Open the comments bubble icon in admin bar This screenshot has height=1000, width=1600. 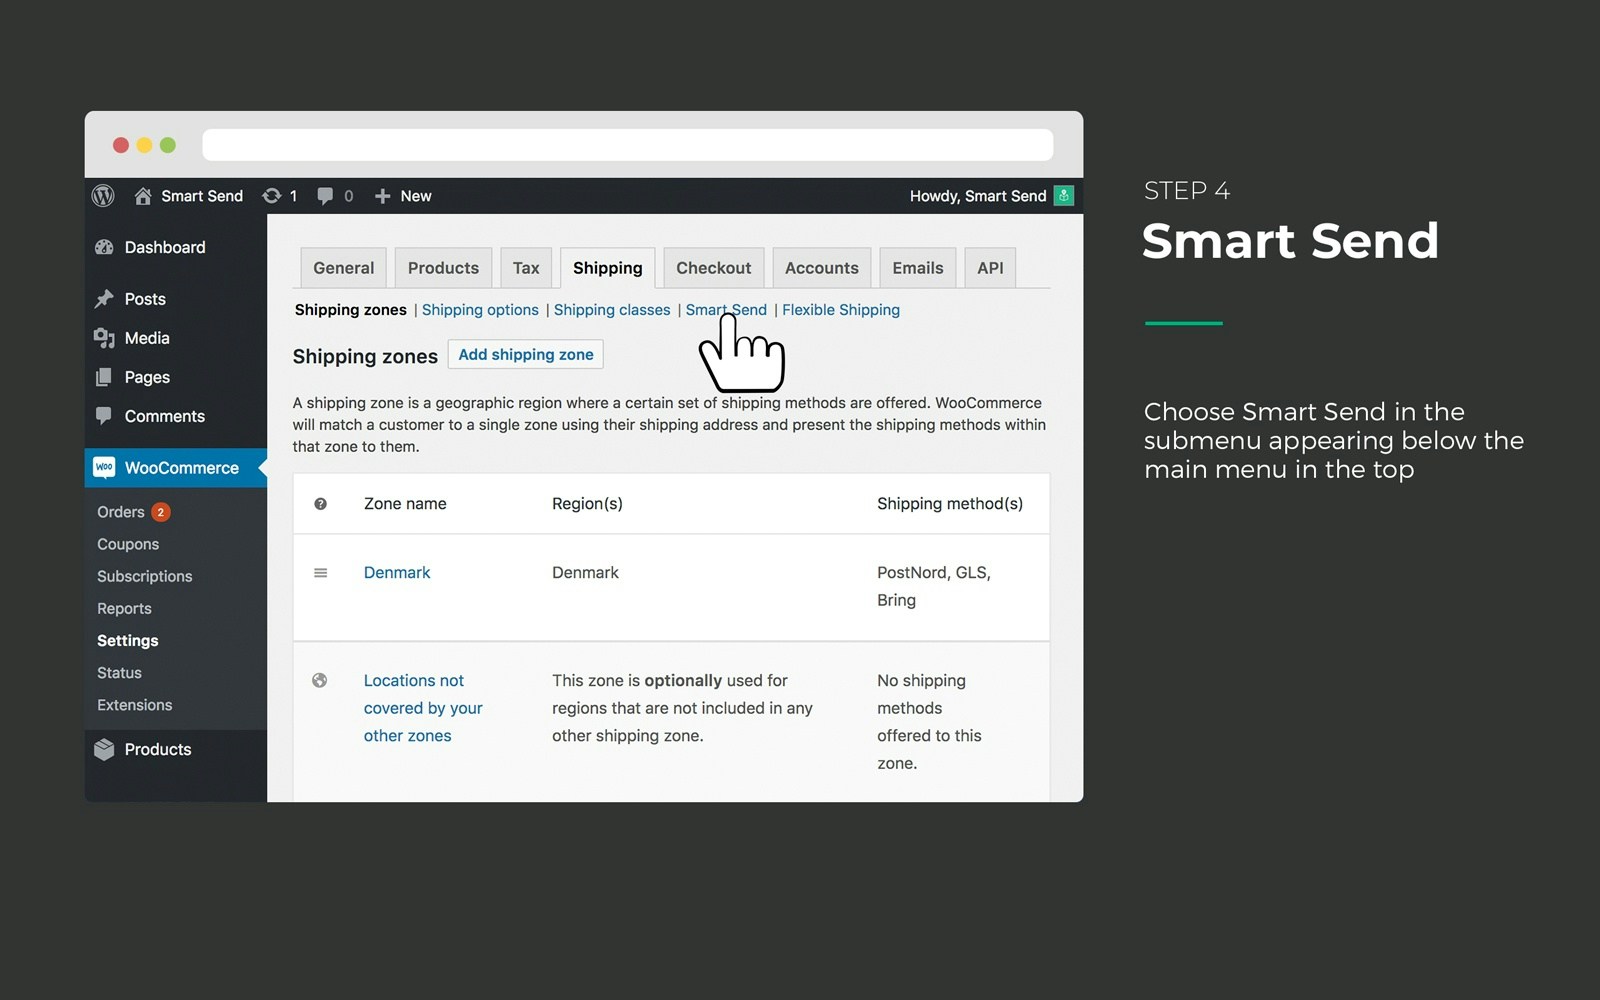coord(325,195)
